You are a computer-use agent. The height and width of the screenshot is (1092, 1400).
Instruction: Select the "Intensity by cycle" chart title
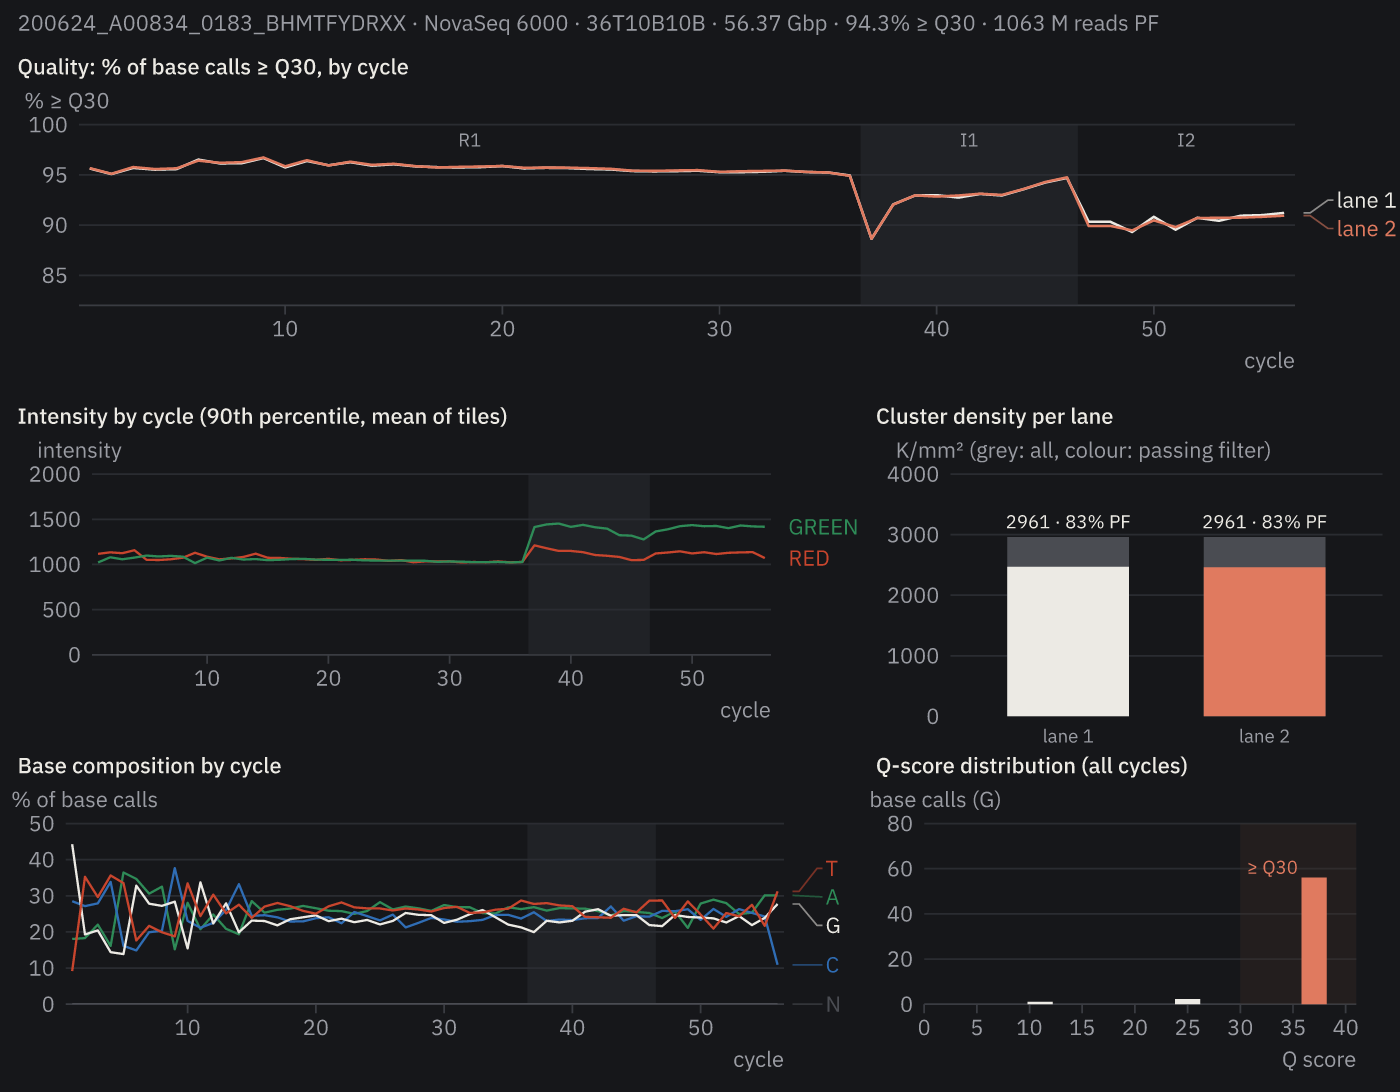[x=262, y=416]
